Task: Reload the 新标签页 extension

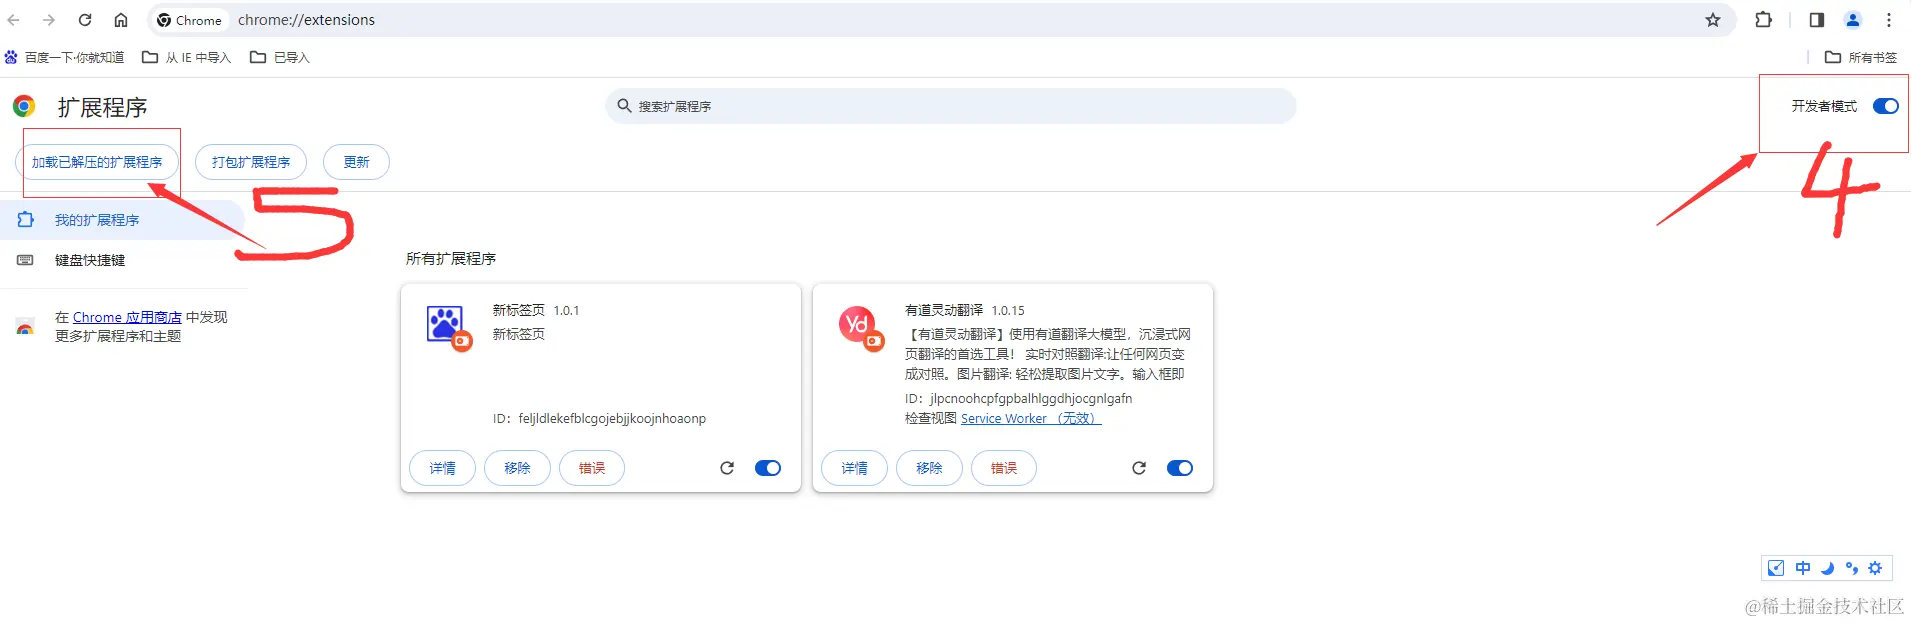Action: point(727,468)
